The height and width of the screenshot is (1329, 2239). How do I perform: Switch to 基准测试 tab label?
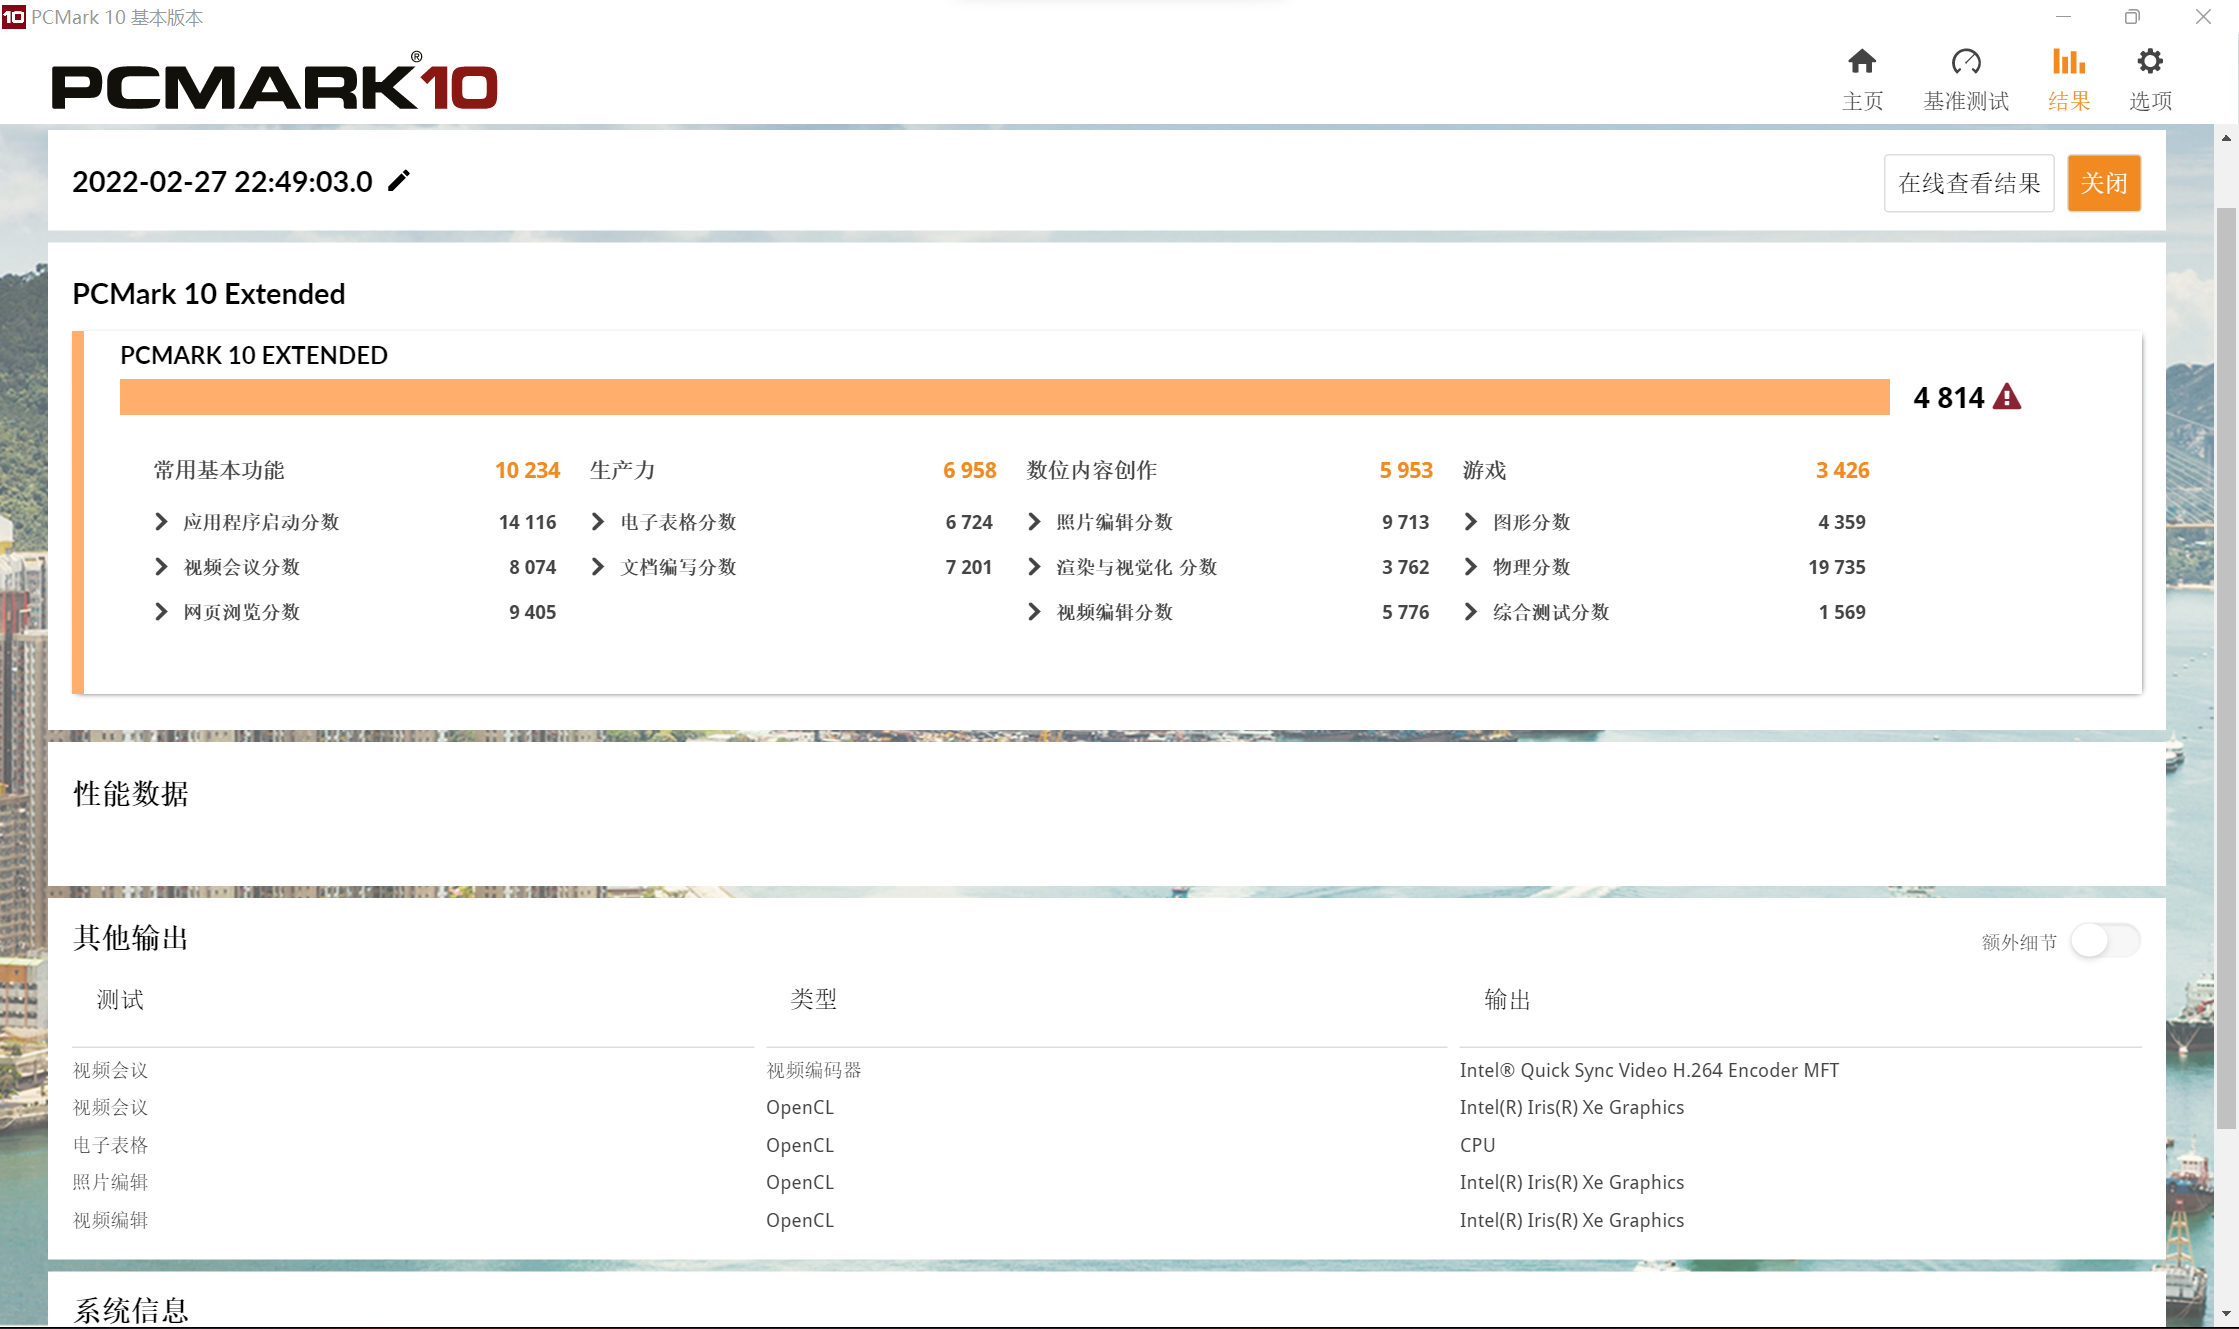(x=1966, y=101)
